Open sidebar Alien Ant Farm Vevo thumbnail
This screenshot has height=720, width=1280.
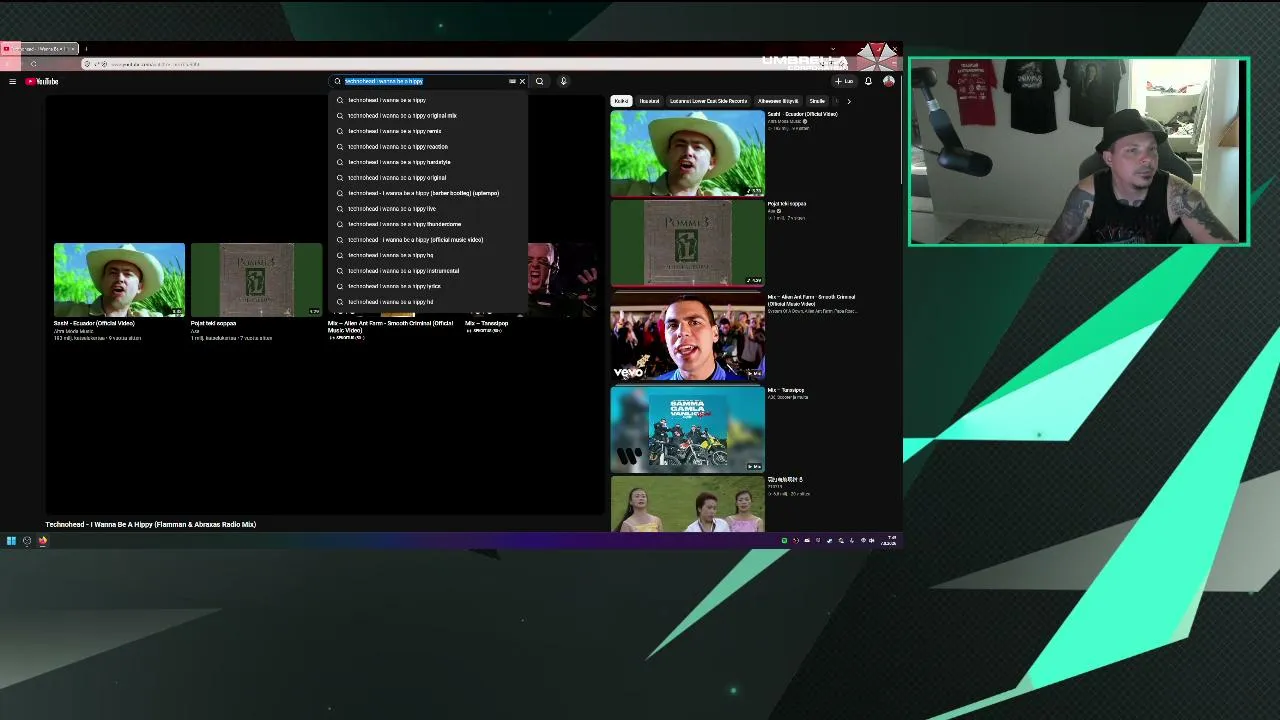(x=687, y=336)
